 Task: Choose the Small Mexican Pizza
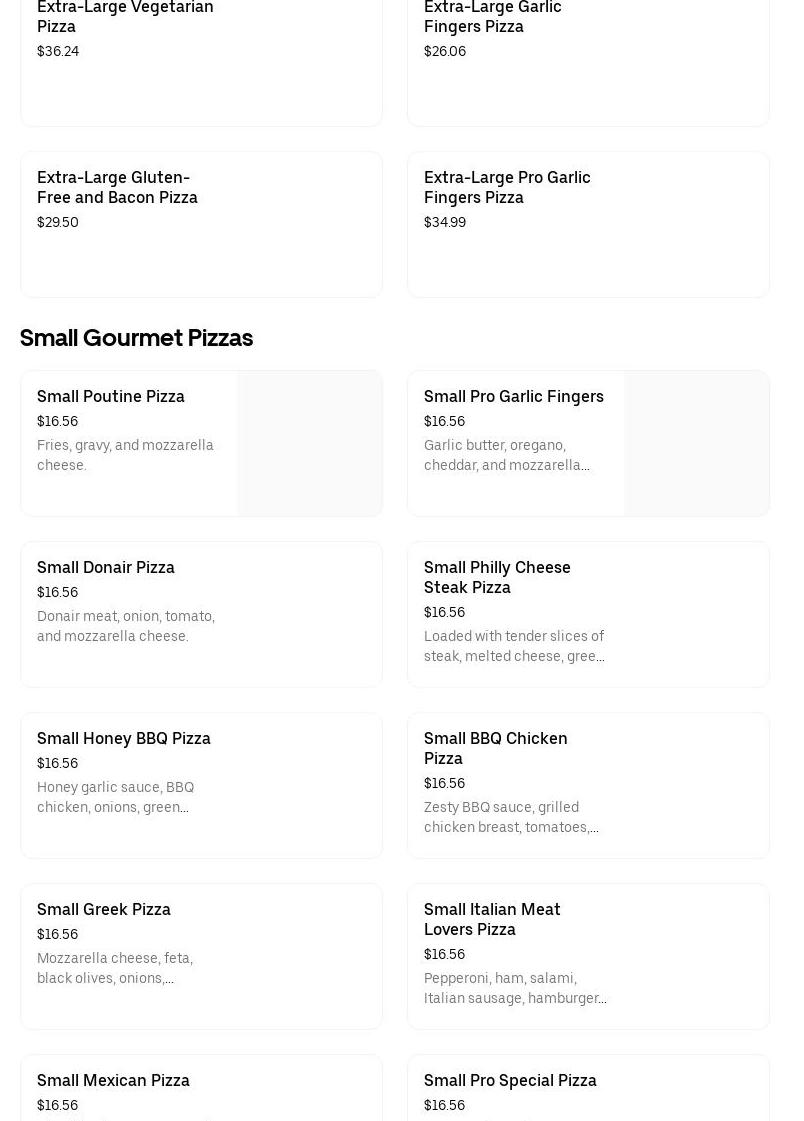pos(113,1080)
